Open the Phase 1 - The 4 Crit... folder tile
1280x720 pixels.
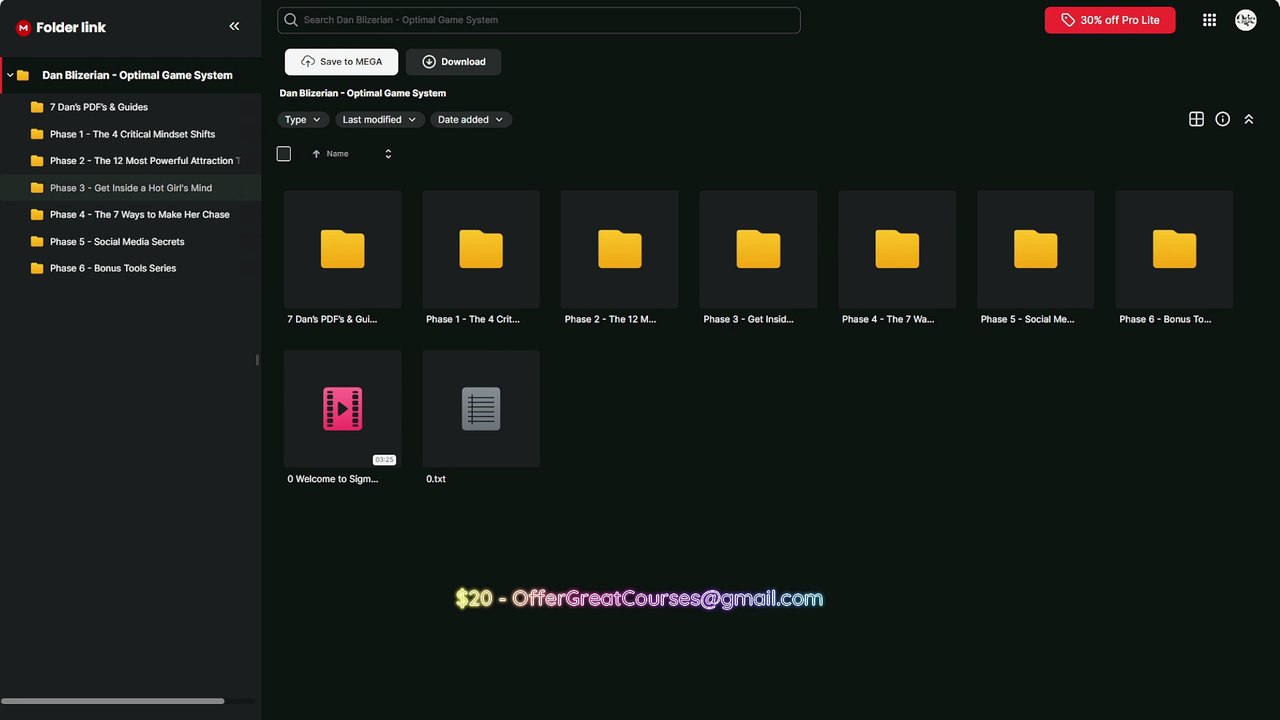coord(481,258)
